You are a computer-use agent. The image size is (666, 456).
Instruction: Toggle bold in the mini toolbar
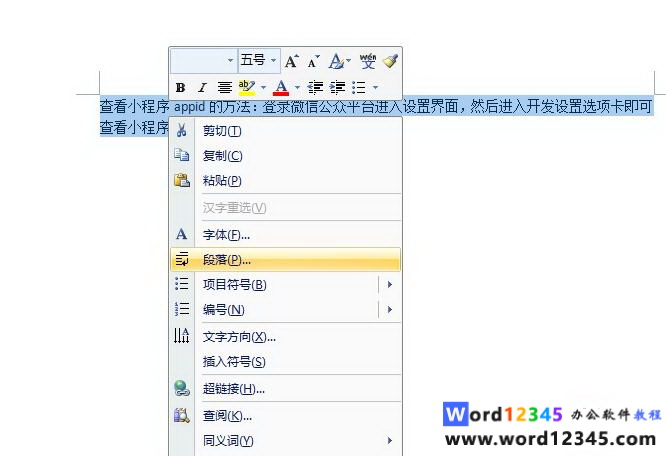coord(181,88)
